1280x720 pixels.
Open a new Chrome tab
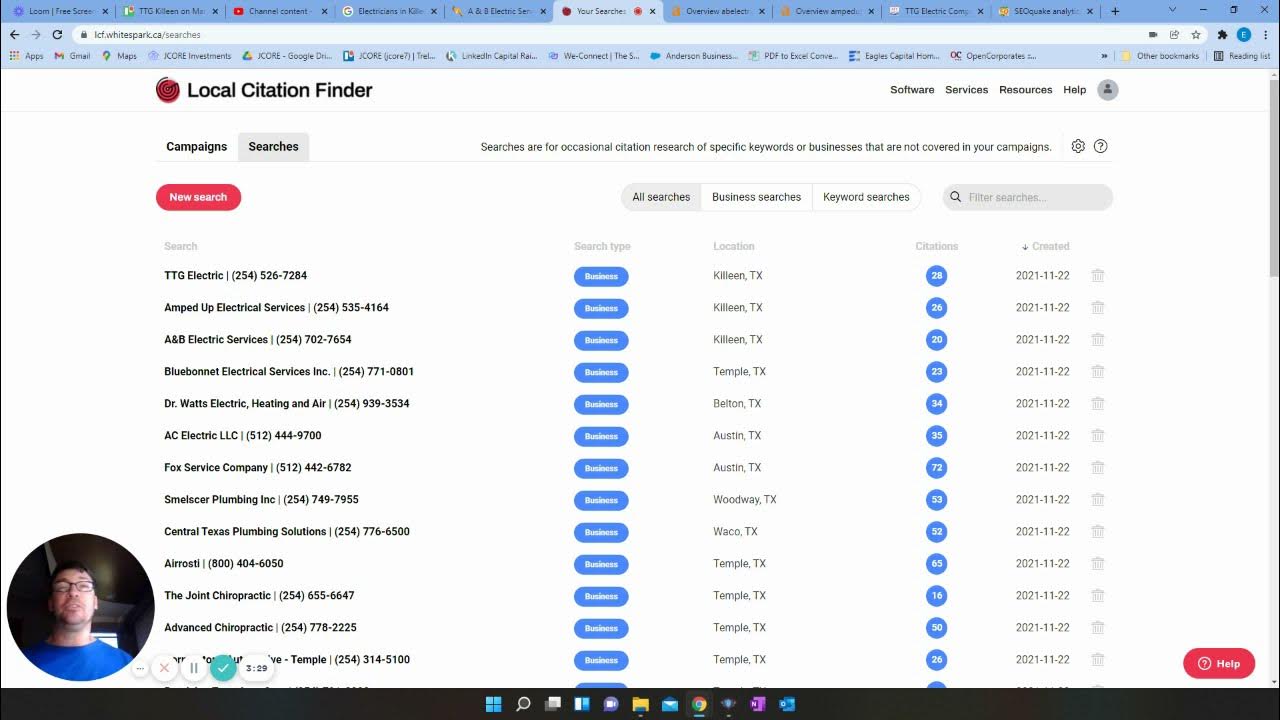pos(1115,11)
